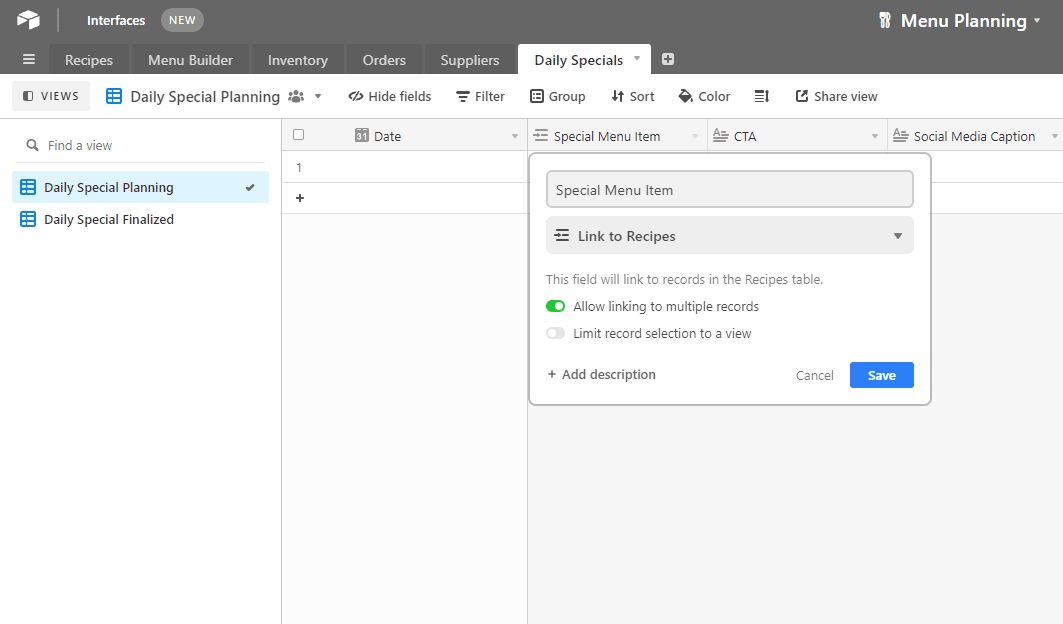Click the Save button

click(x=881, y=375)
